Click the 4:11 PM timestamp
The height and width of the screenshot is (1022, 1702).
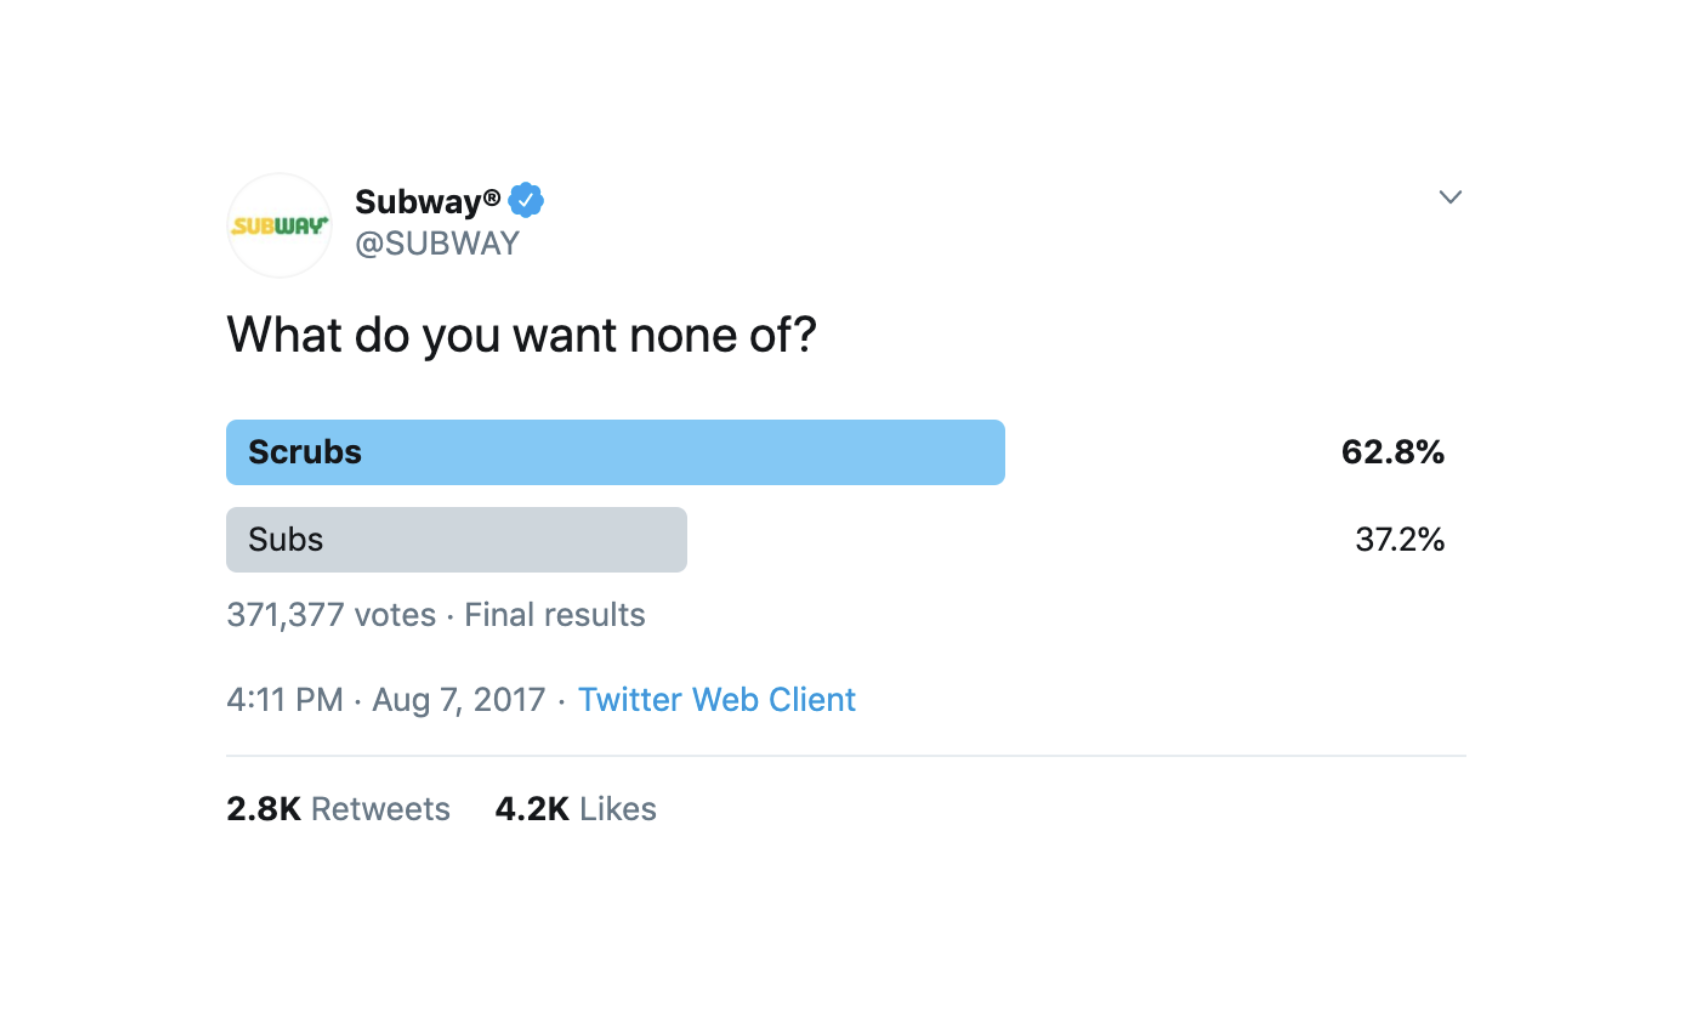pos(285,699)
